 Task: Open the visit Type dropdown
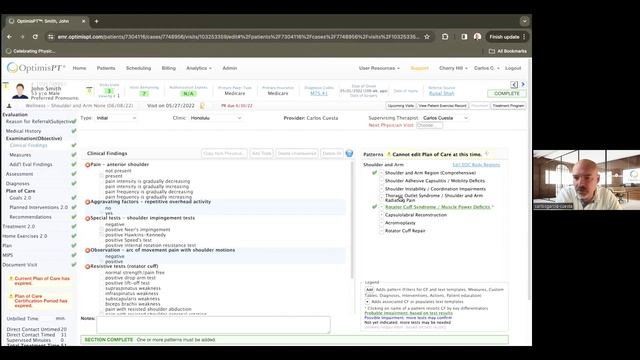[x=116, y=118]
